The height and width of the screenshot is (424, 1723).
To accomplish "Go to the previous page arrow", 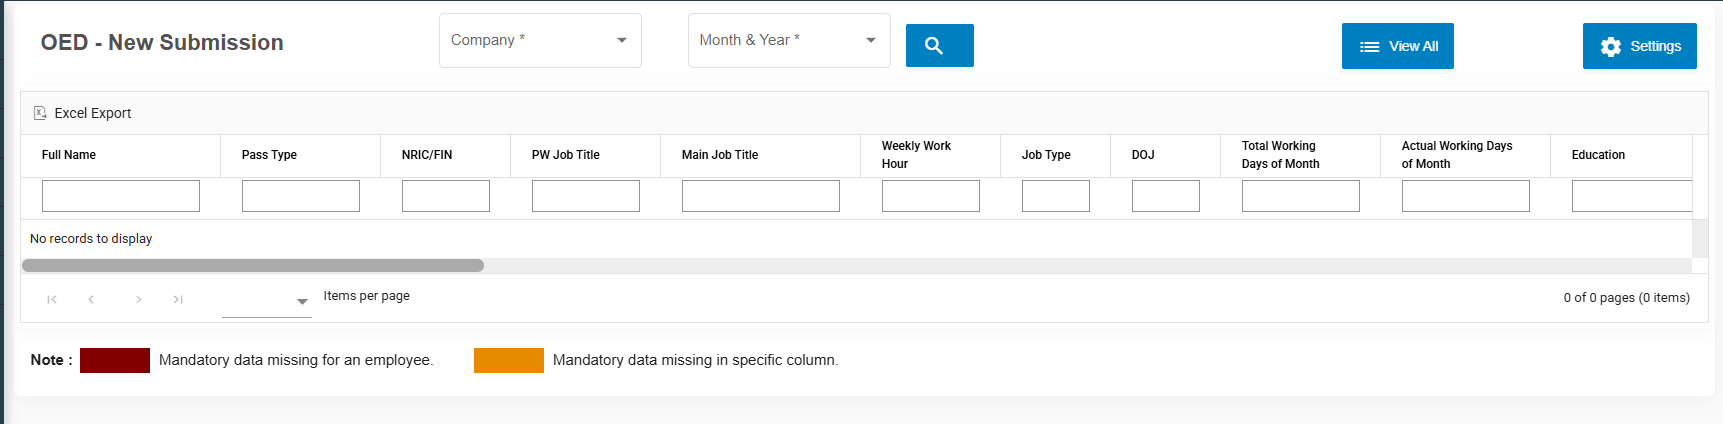I will coord(91,299).
